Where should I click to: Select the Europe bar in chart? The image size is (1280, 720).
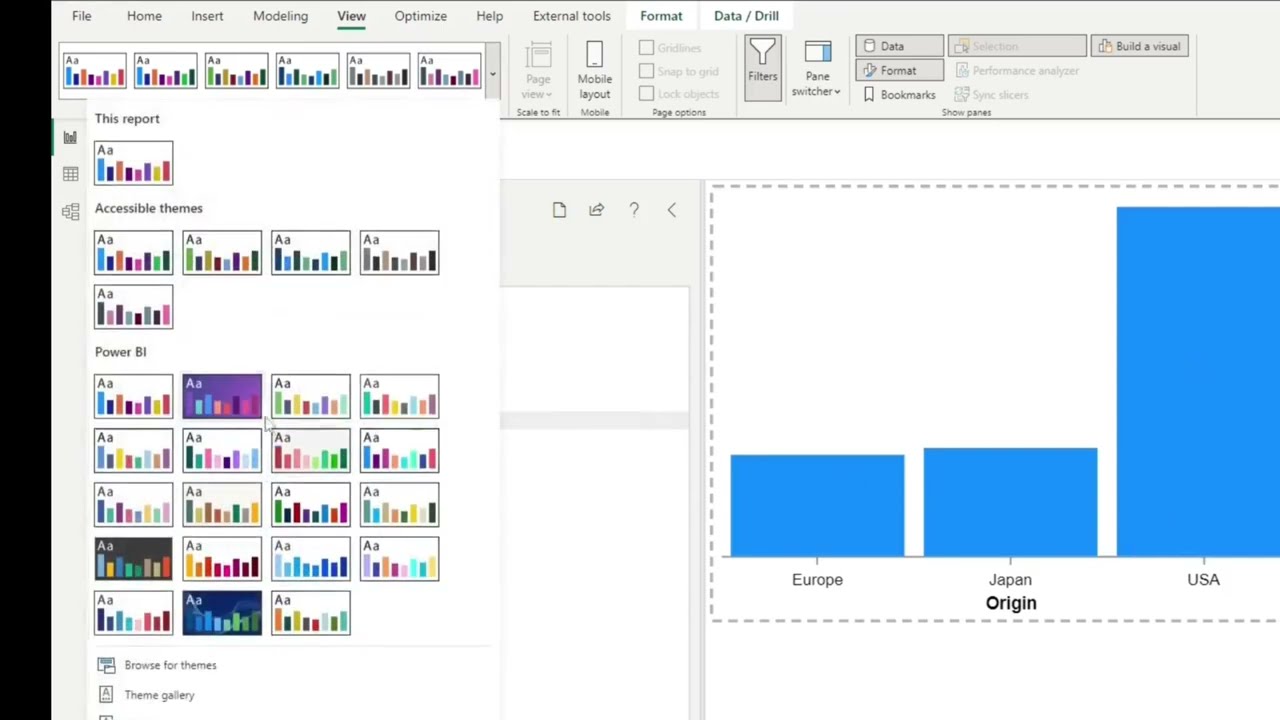click(x=817, y=505)
